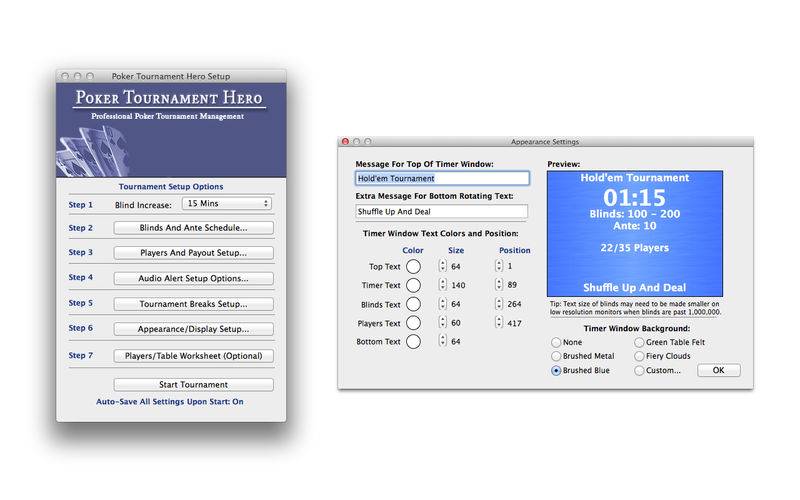Open the Top Text color well
Screen dimensions: 800x500
click(413, 266)
